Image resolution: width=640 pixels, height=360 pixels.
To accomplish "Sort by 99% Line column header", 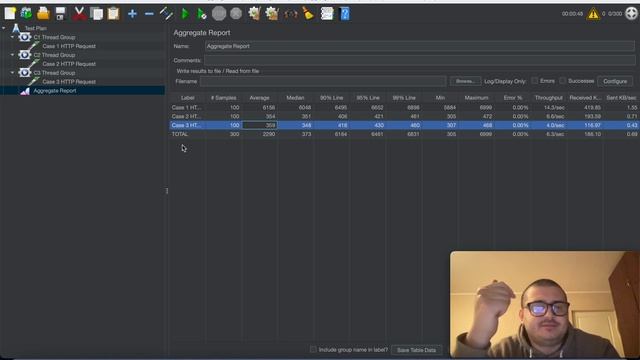I will 404,98.
